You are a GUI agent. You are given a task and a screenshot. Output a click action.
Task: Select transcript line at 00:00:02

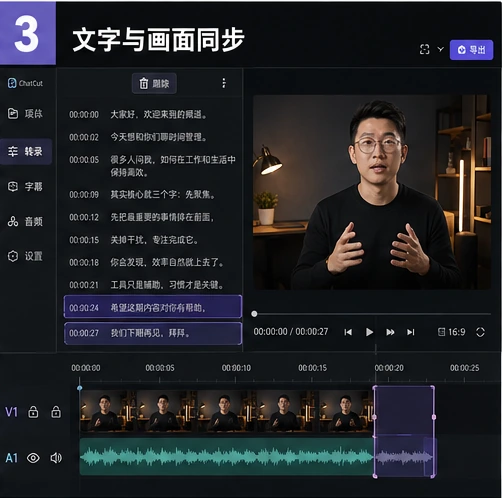click(153, 137)
